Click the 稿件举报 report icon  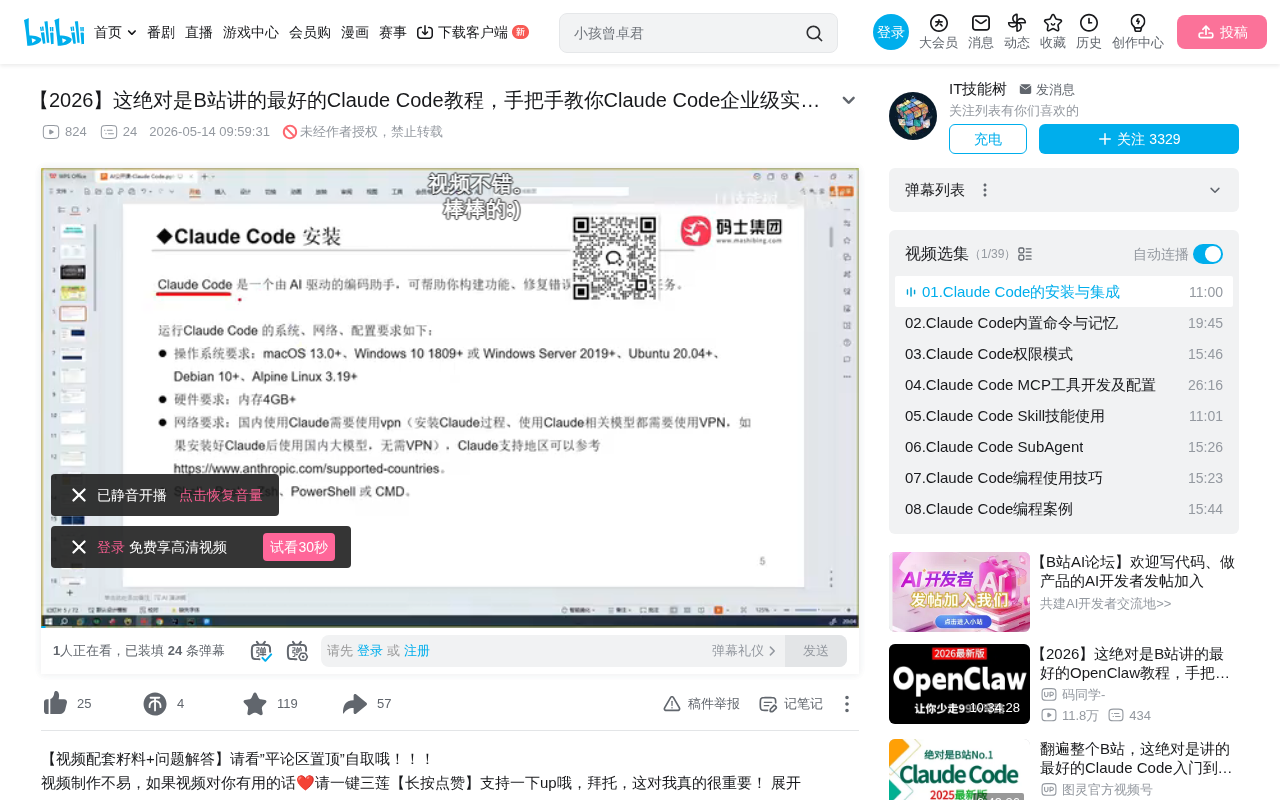point(672,704)
